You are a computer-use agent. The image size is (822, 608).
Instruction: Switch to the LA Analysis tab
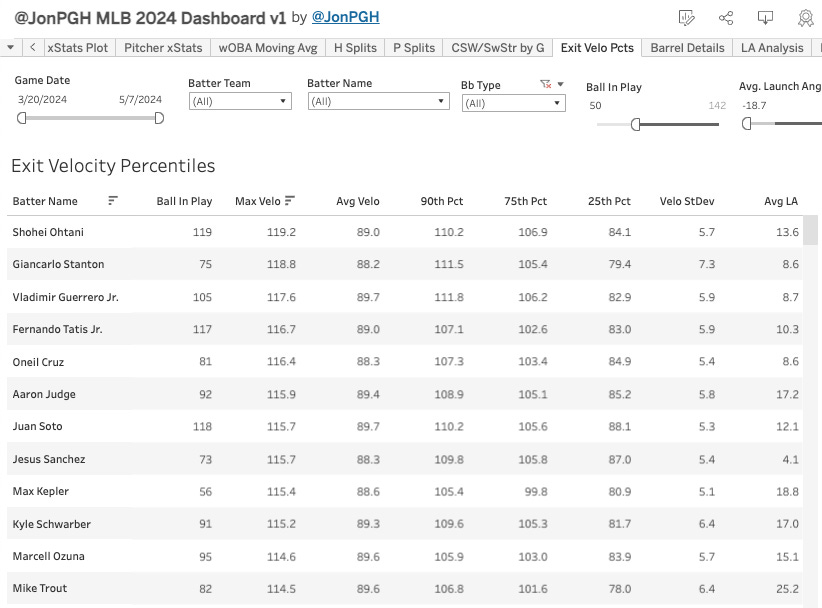click(x=772, y=48)
